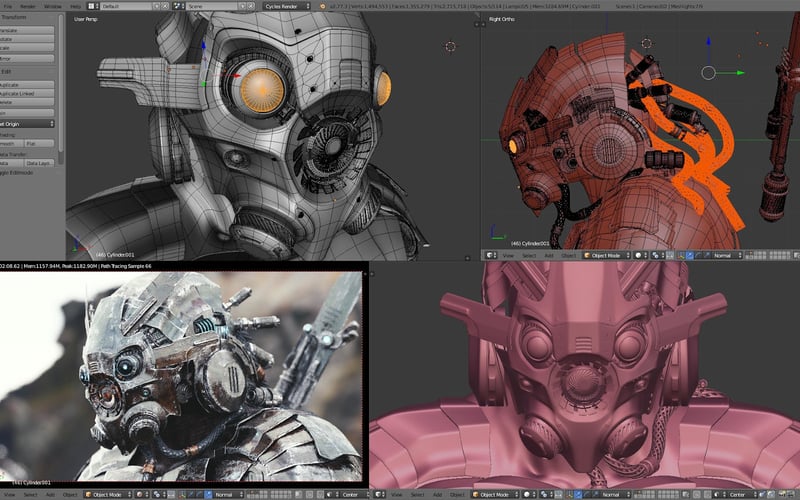This screenshot has height=500, width=800.
Task: Open editor type selector in bottom-right viewport header
Action: pos(380,494)
